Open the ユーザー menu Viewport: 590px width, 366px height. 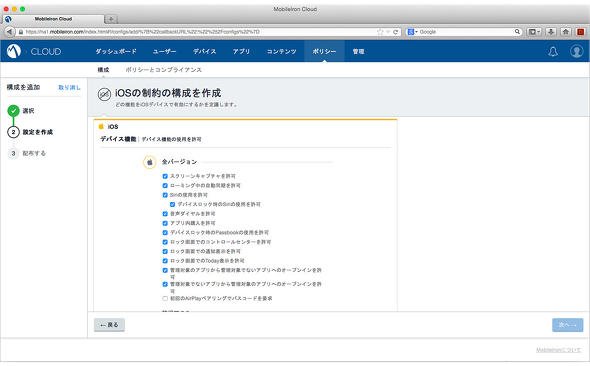164,52
